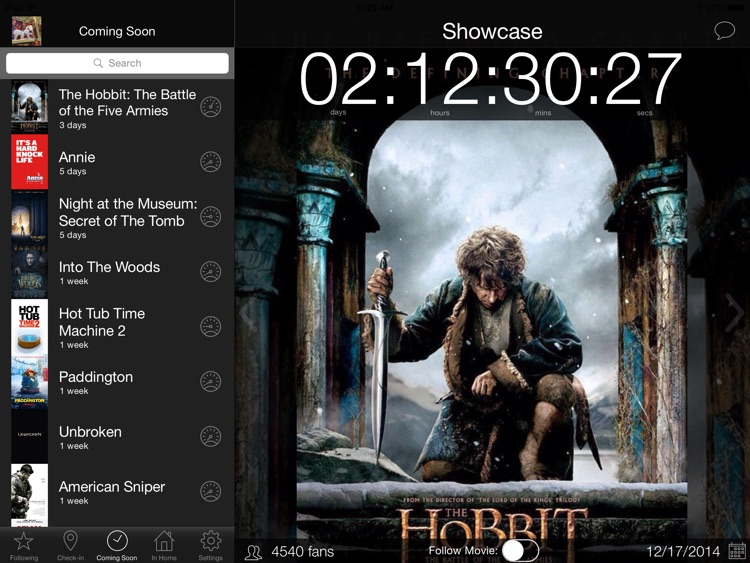
Task: Select the Coming Soon tab
Action: (x=117, y=545)
